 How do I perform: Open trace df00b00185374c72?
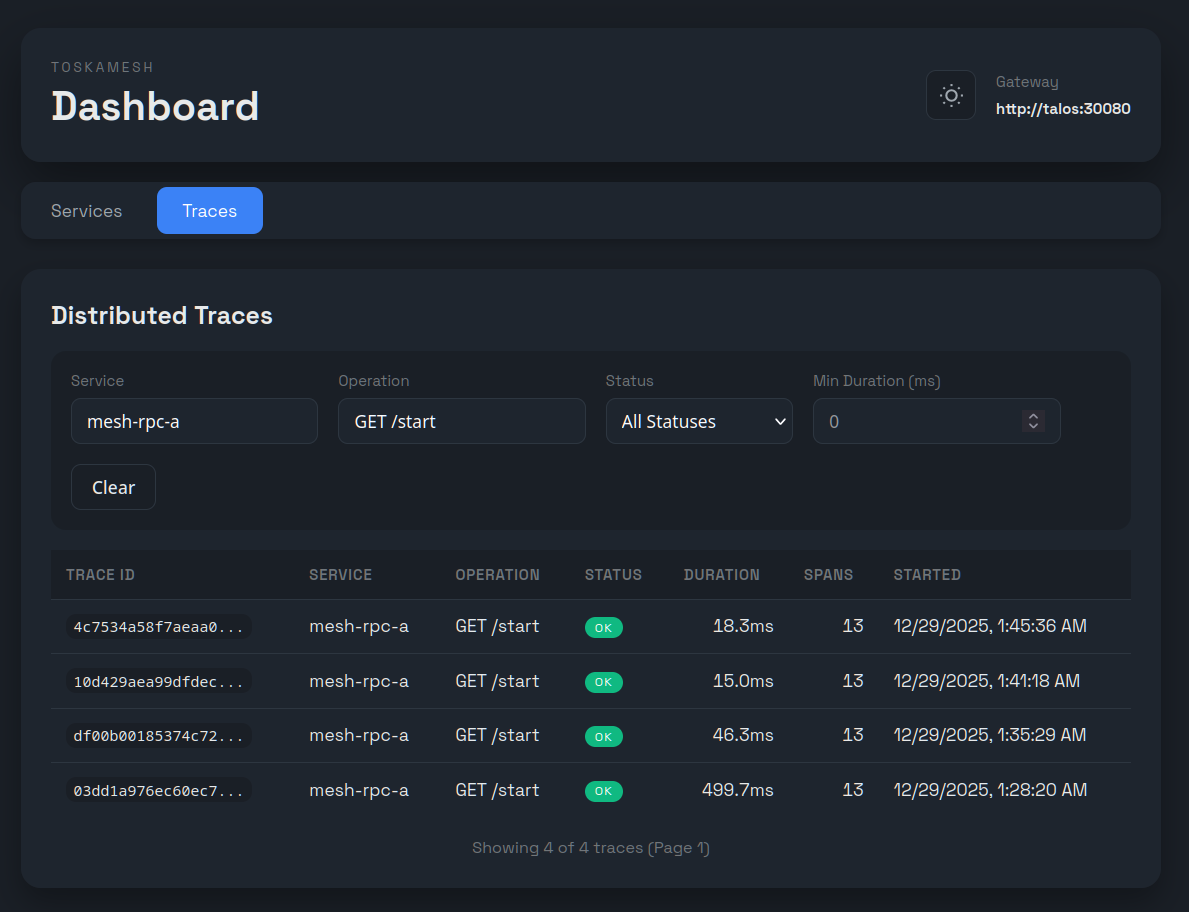click(x=157, y=736)
